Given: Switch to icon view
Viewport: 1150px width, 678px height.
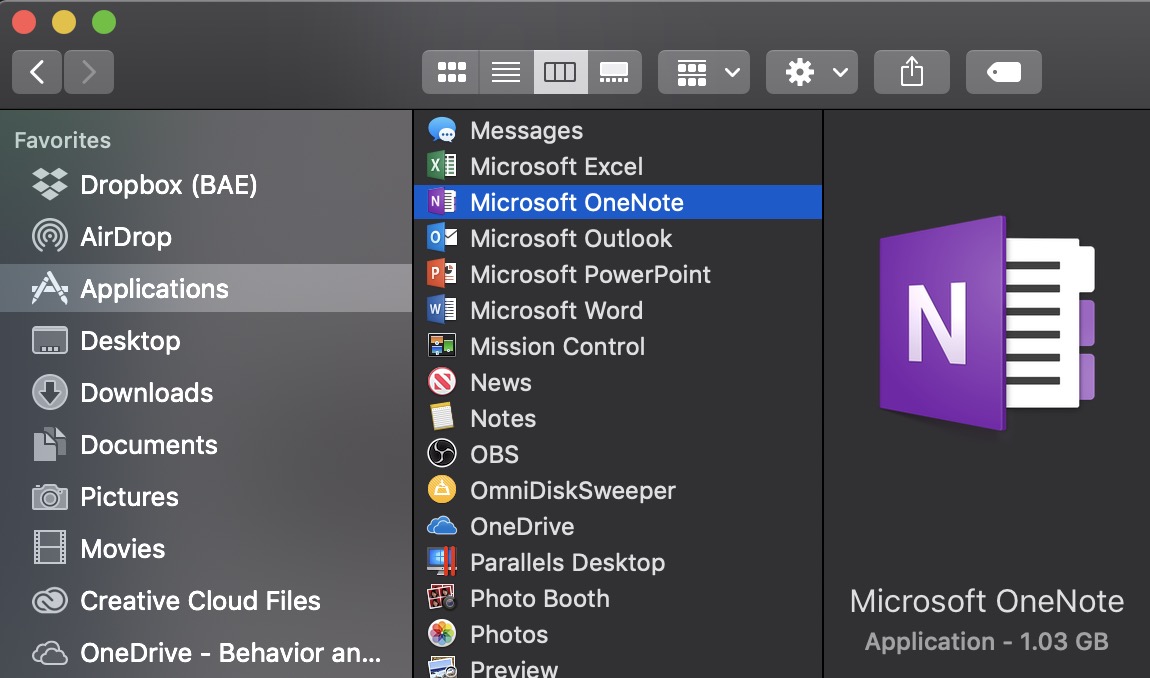Looking at the screenshot, I should [451, 72].
